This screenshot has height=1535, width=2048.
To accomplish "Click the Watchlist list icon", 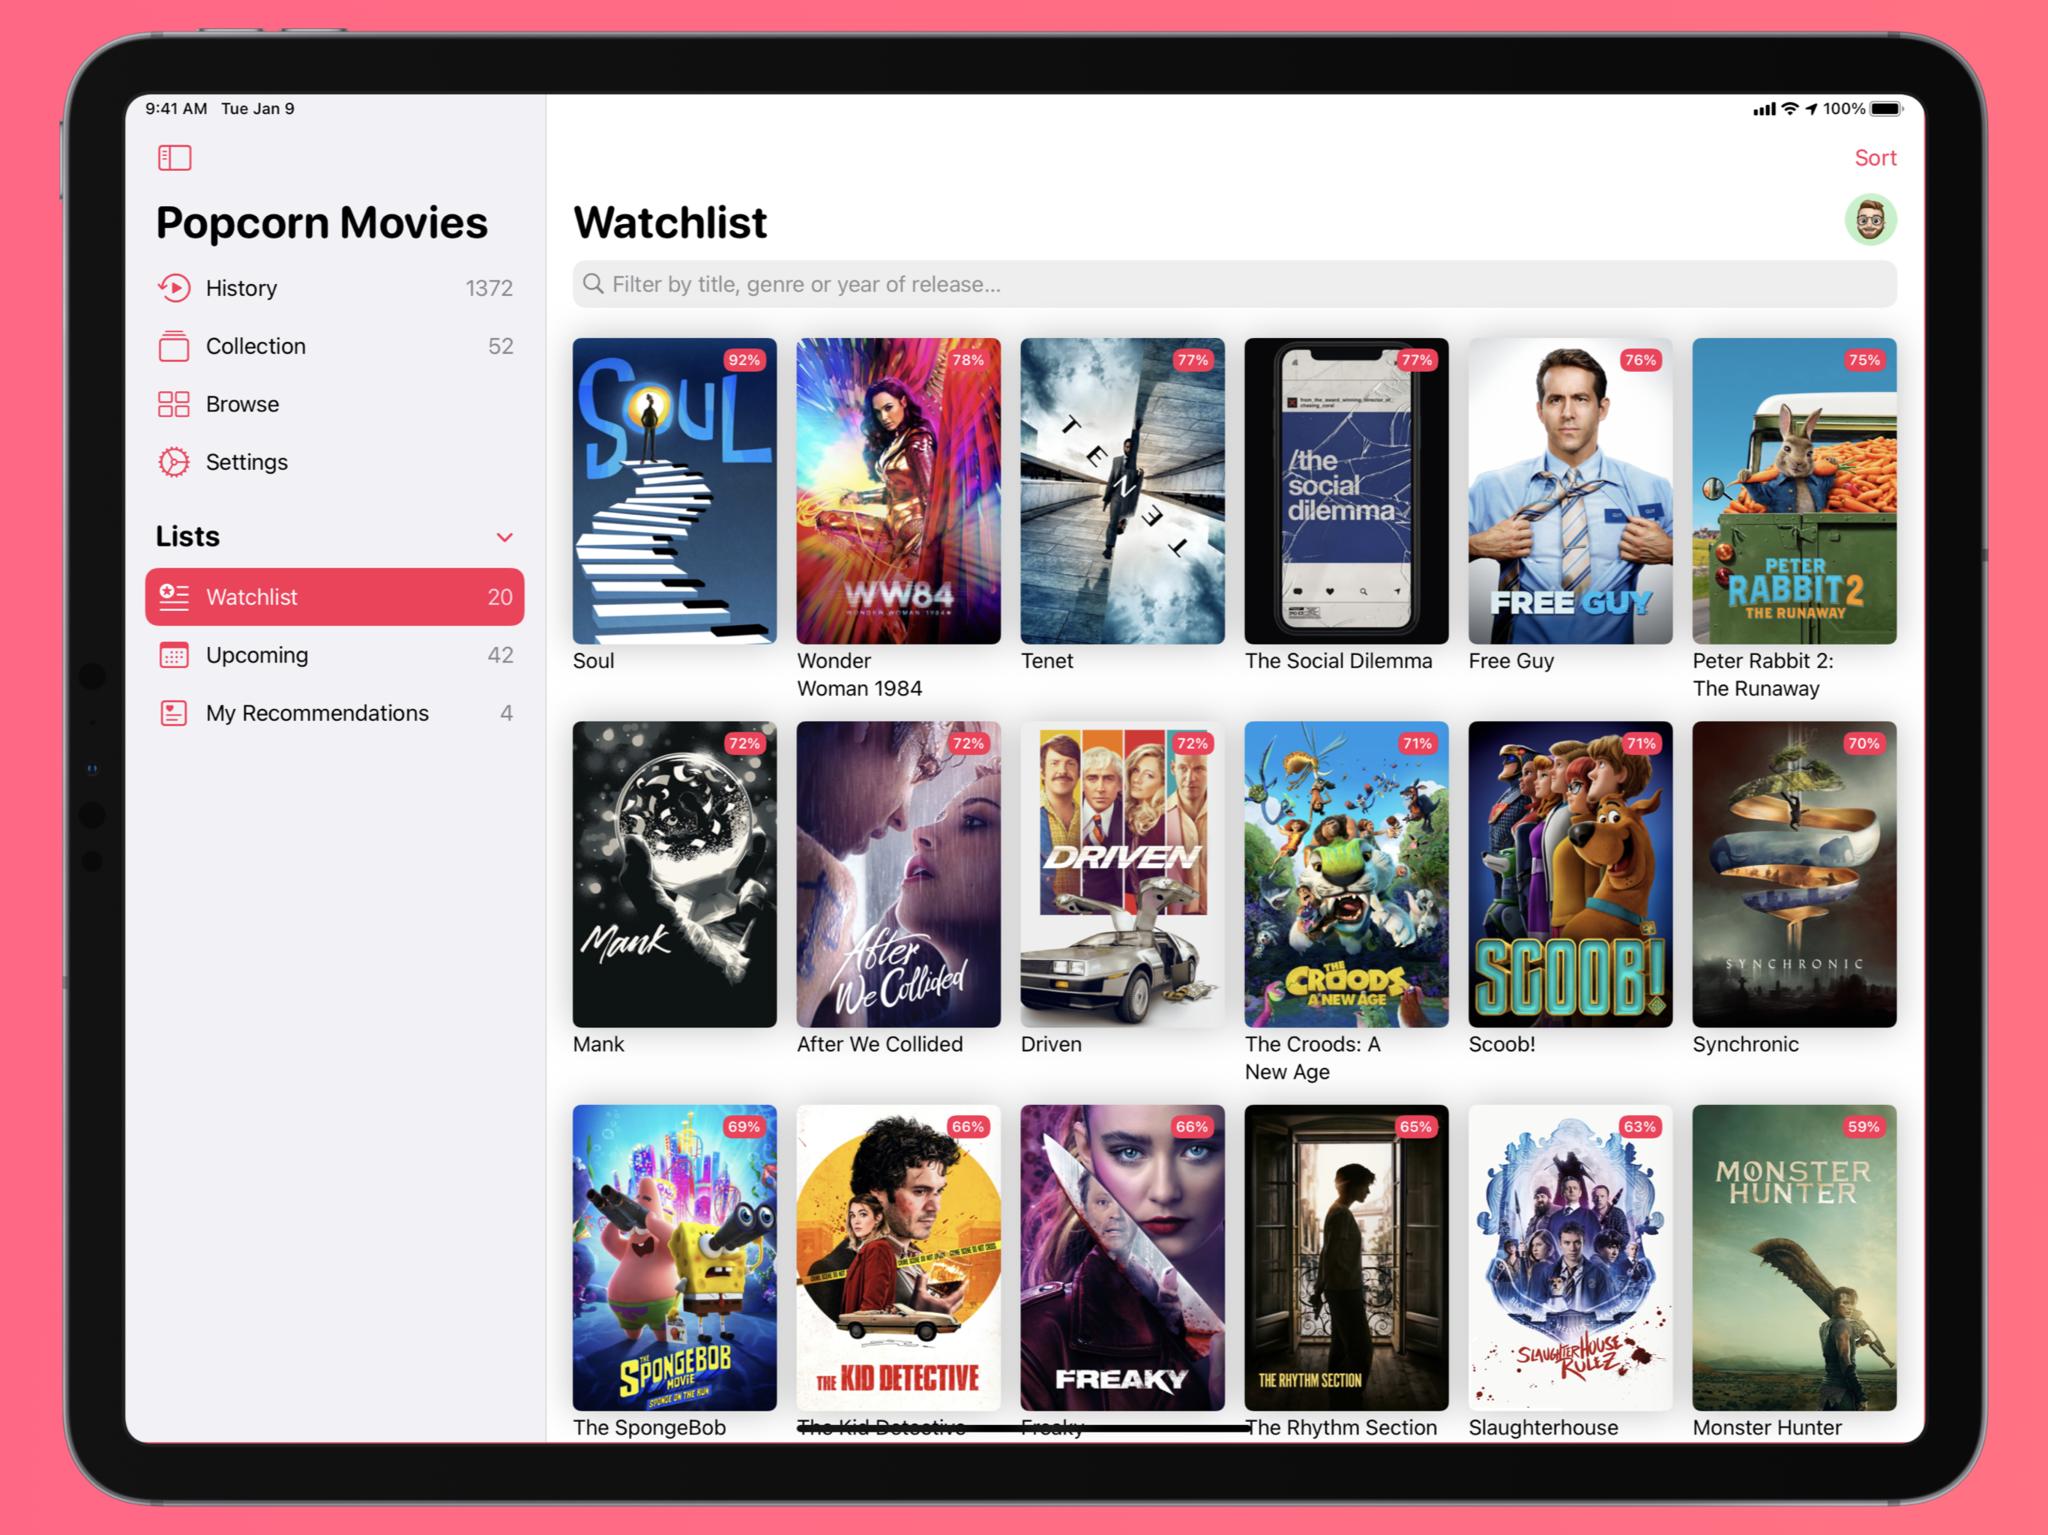I will (x=174, y=597).
